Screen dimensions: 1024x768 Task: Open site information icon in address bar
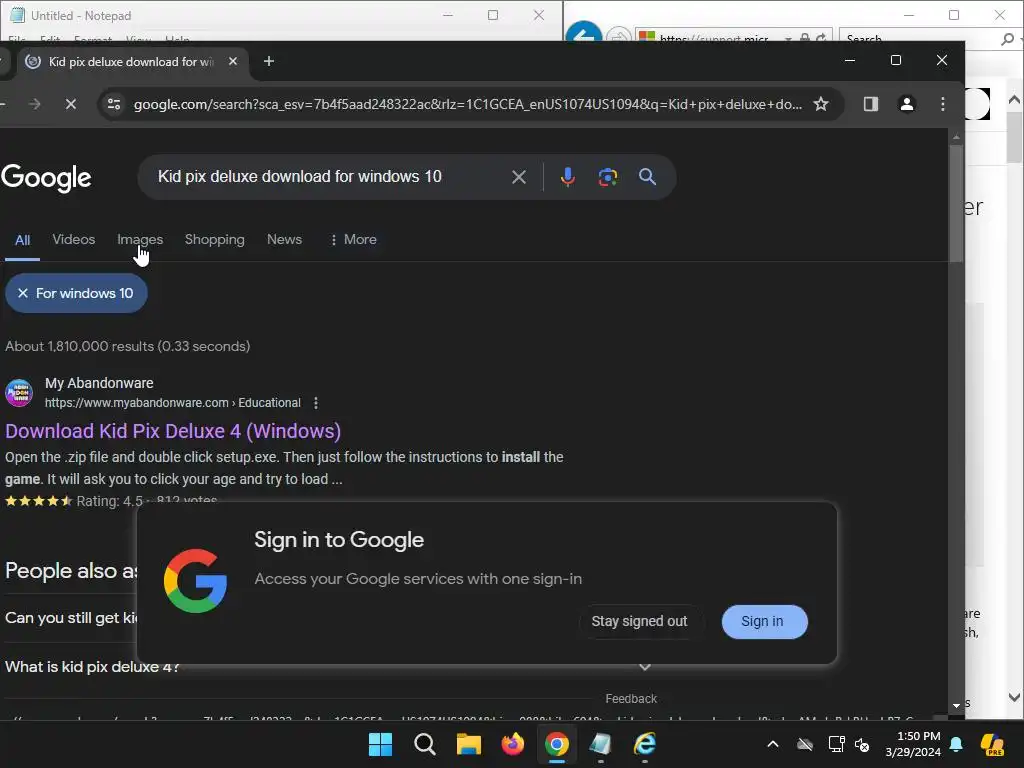point(114,104)
